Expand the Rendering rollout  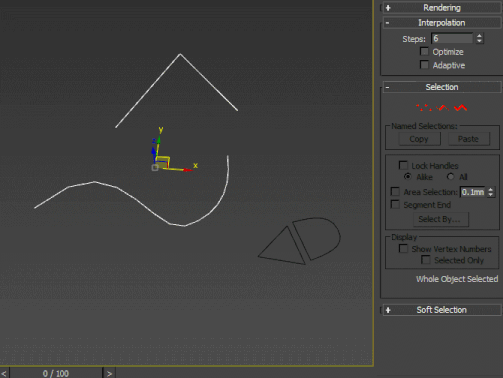[x=442, y=8]
